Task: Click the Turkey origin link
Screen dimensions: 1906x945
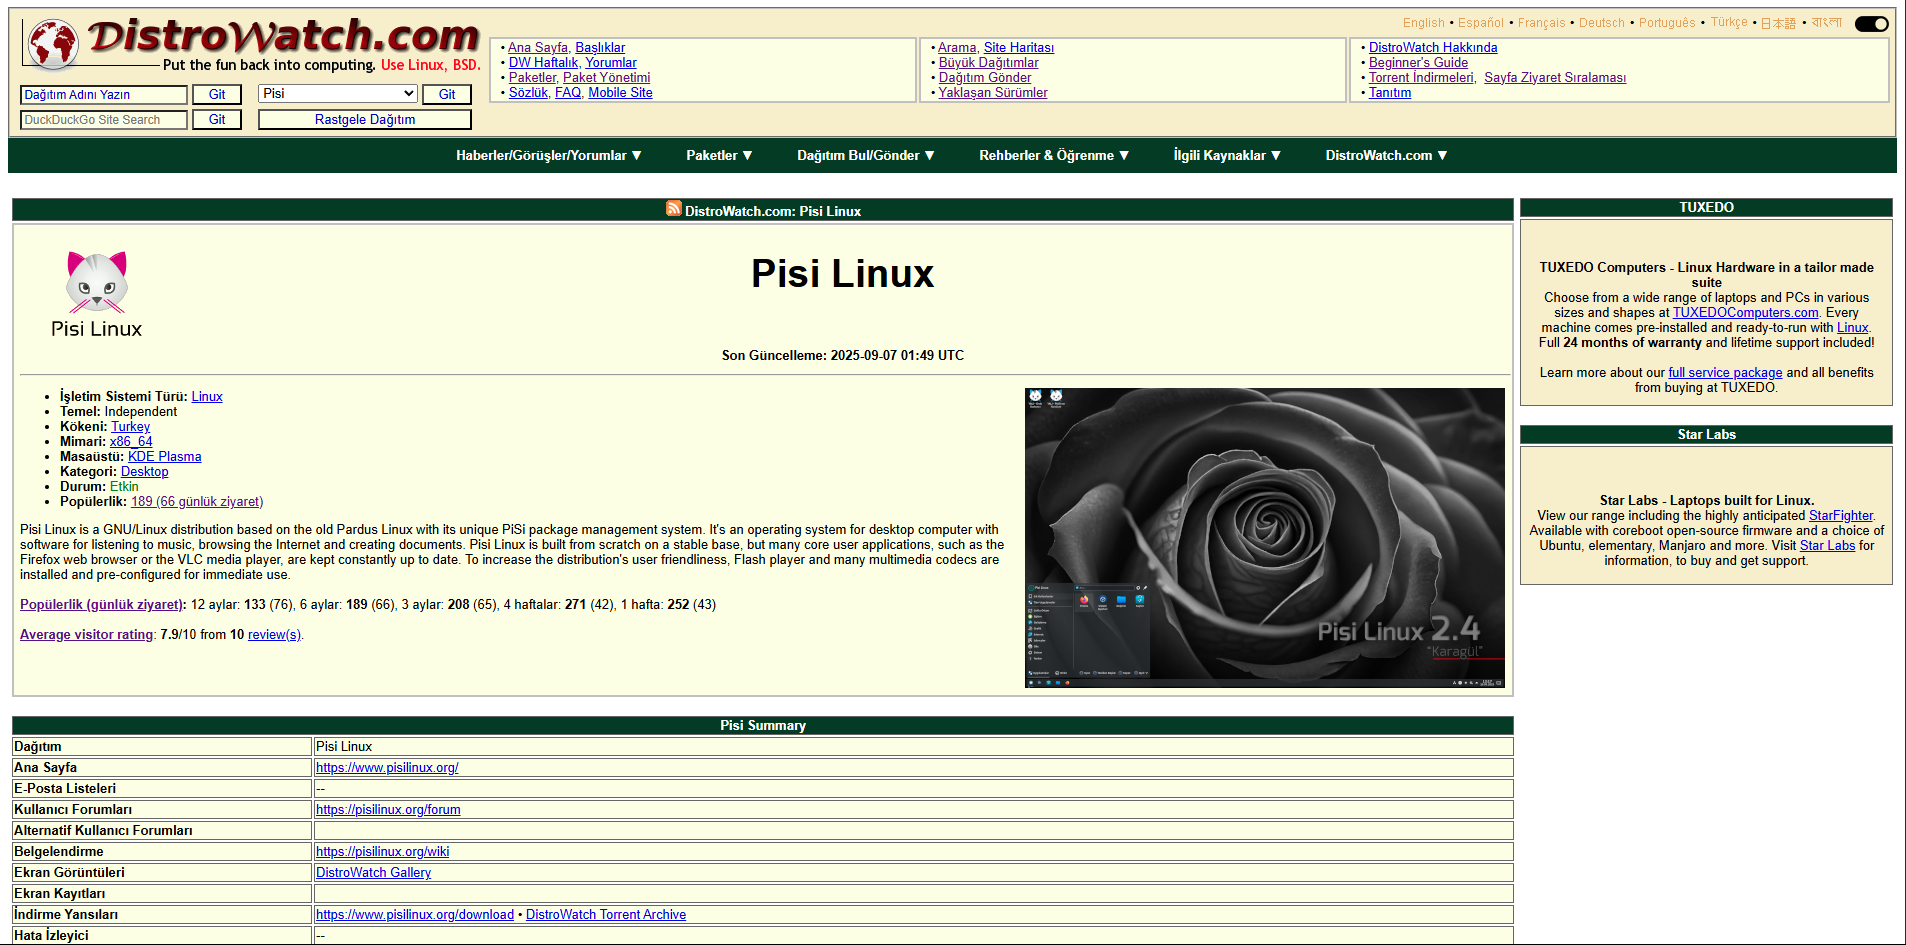Action: 130,426
